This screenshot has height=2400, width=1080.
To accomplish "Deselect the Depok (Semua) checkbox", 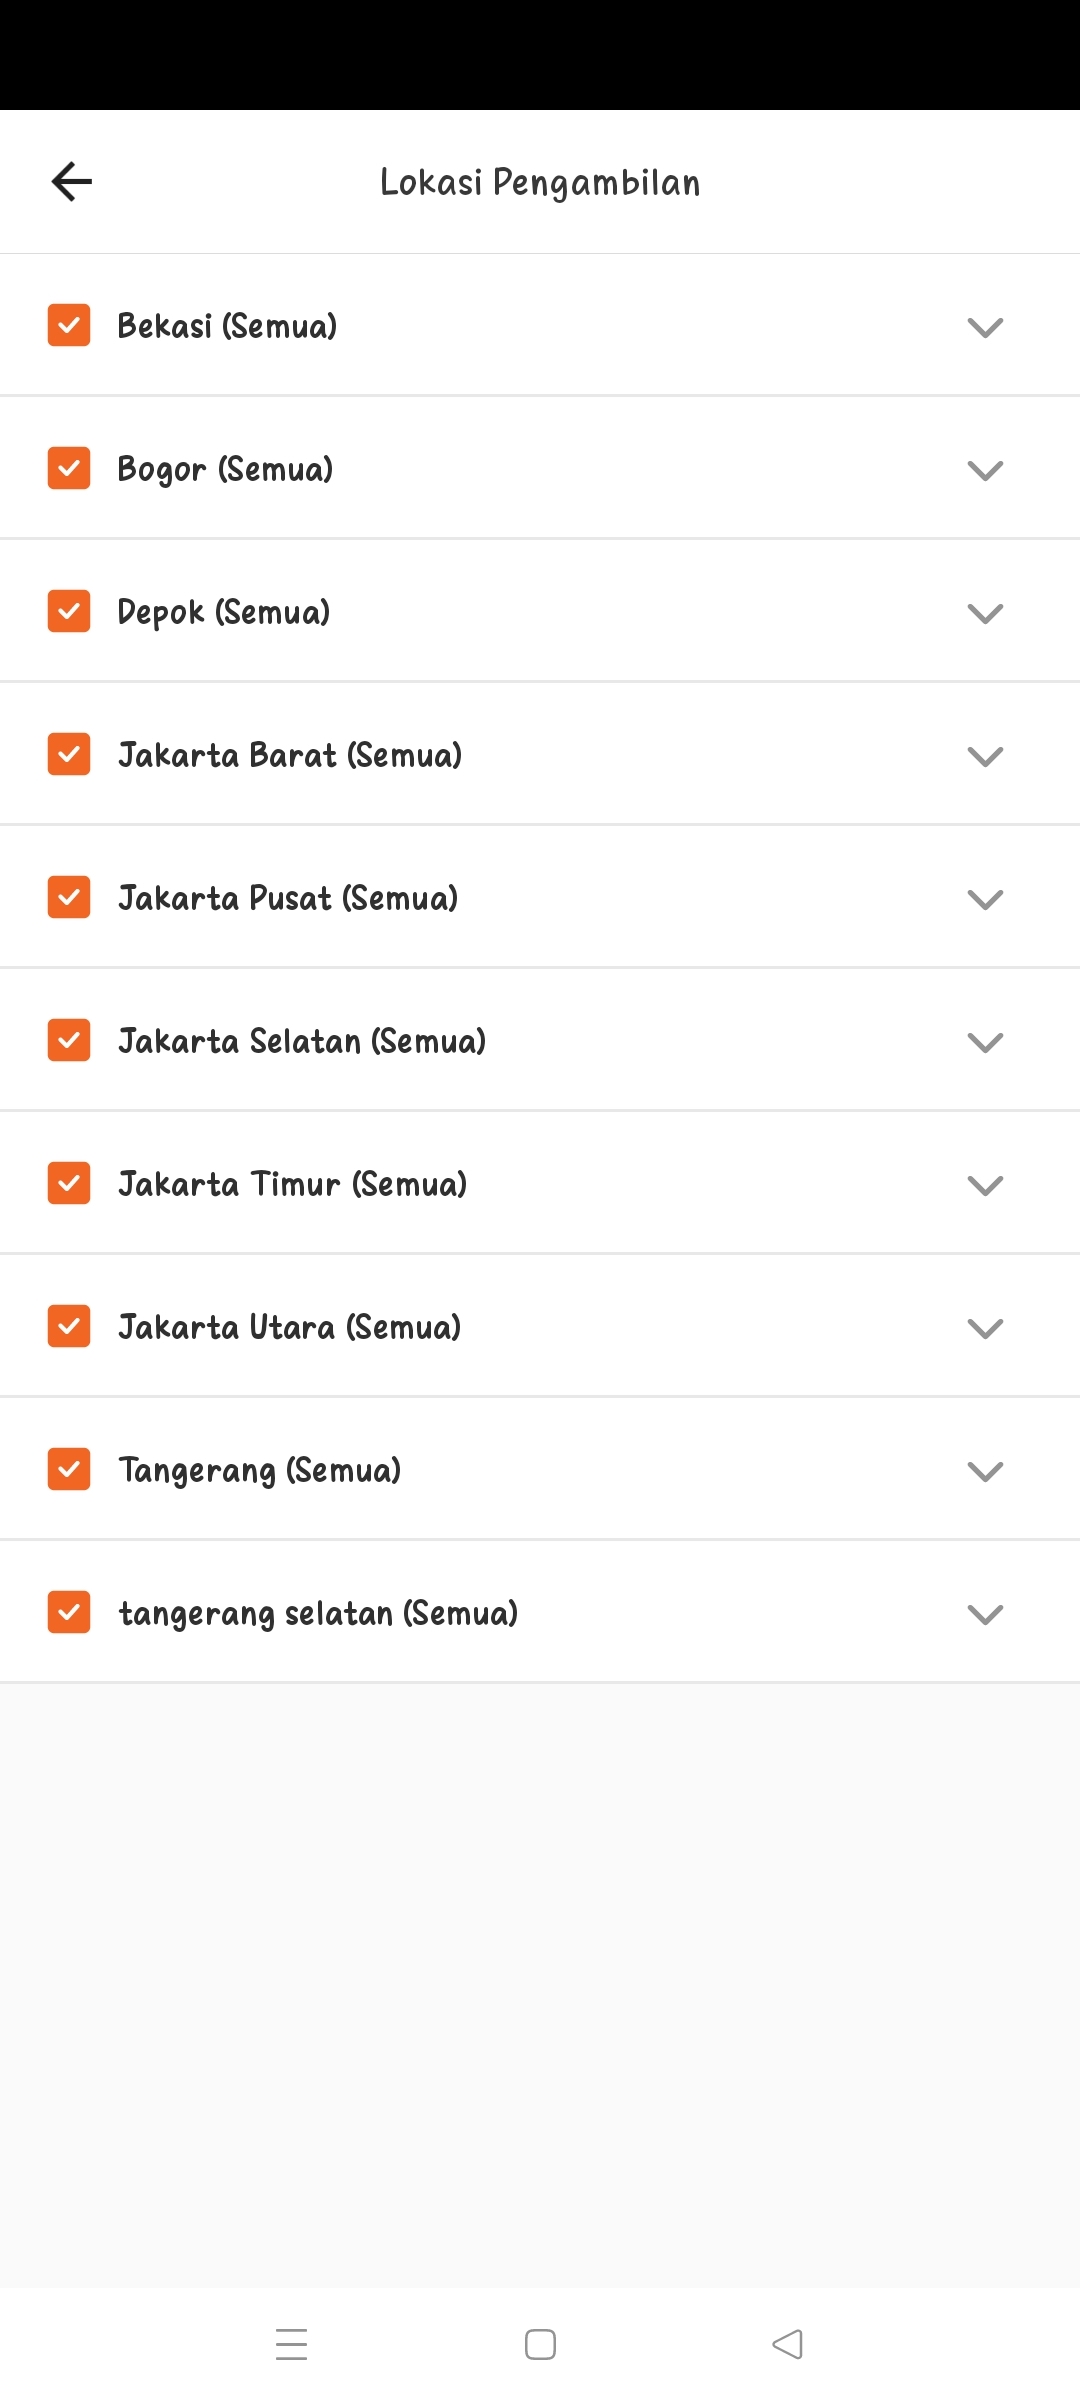I will [69, 611].
